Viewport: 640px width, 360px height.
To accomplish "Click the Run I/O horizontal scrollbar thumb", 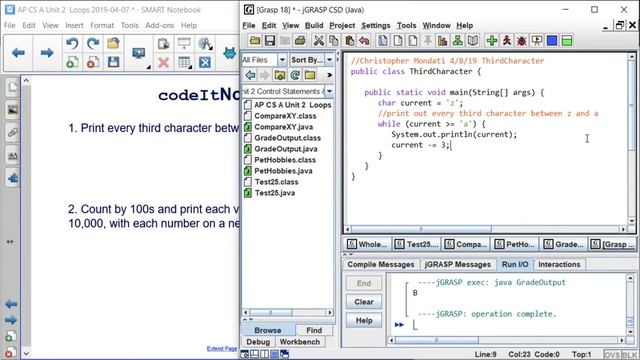I will coord(436,340).
